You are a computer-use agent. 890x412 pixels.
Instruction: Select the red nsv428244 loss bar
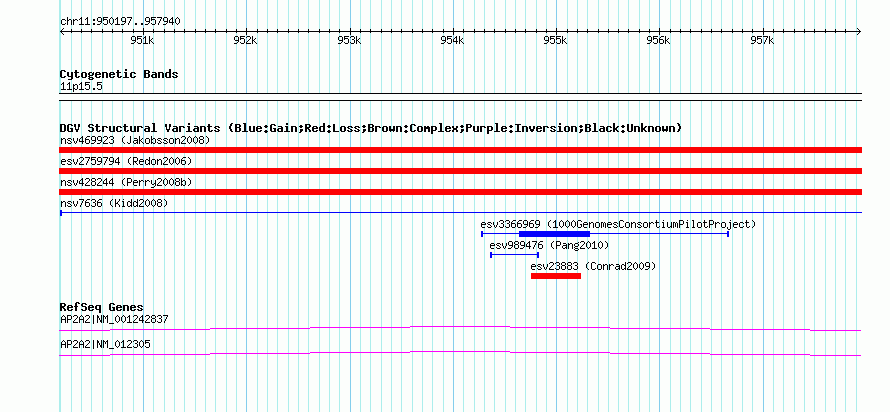(460, 192)
